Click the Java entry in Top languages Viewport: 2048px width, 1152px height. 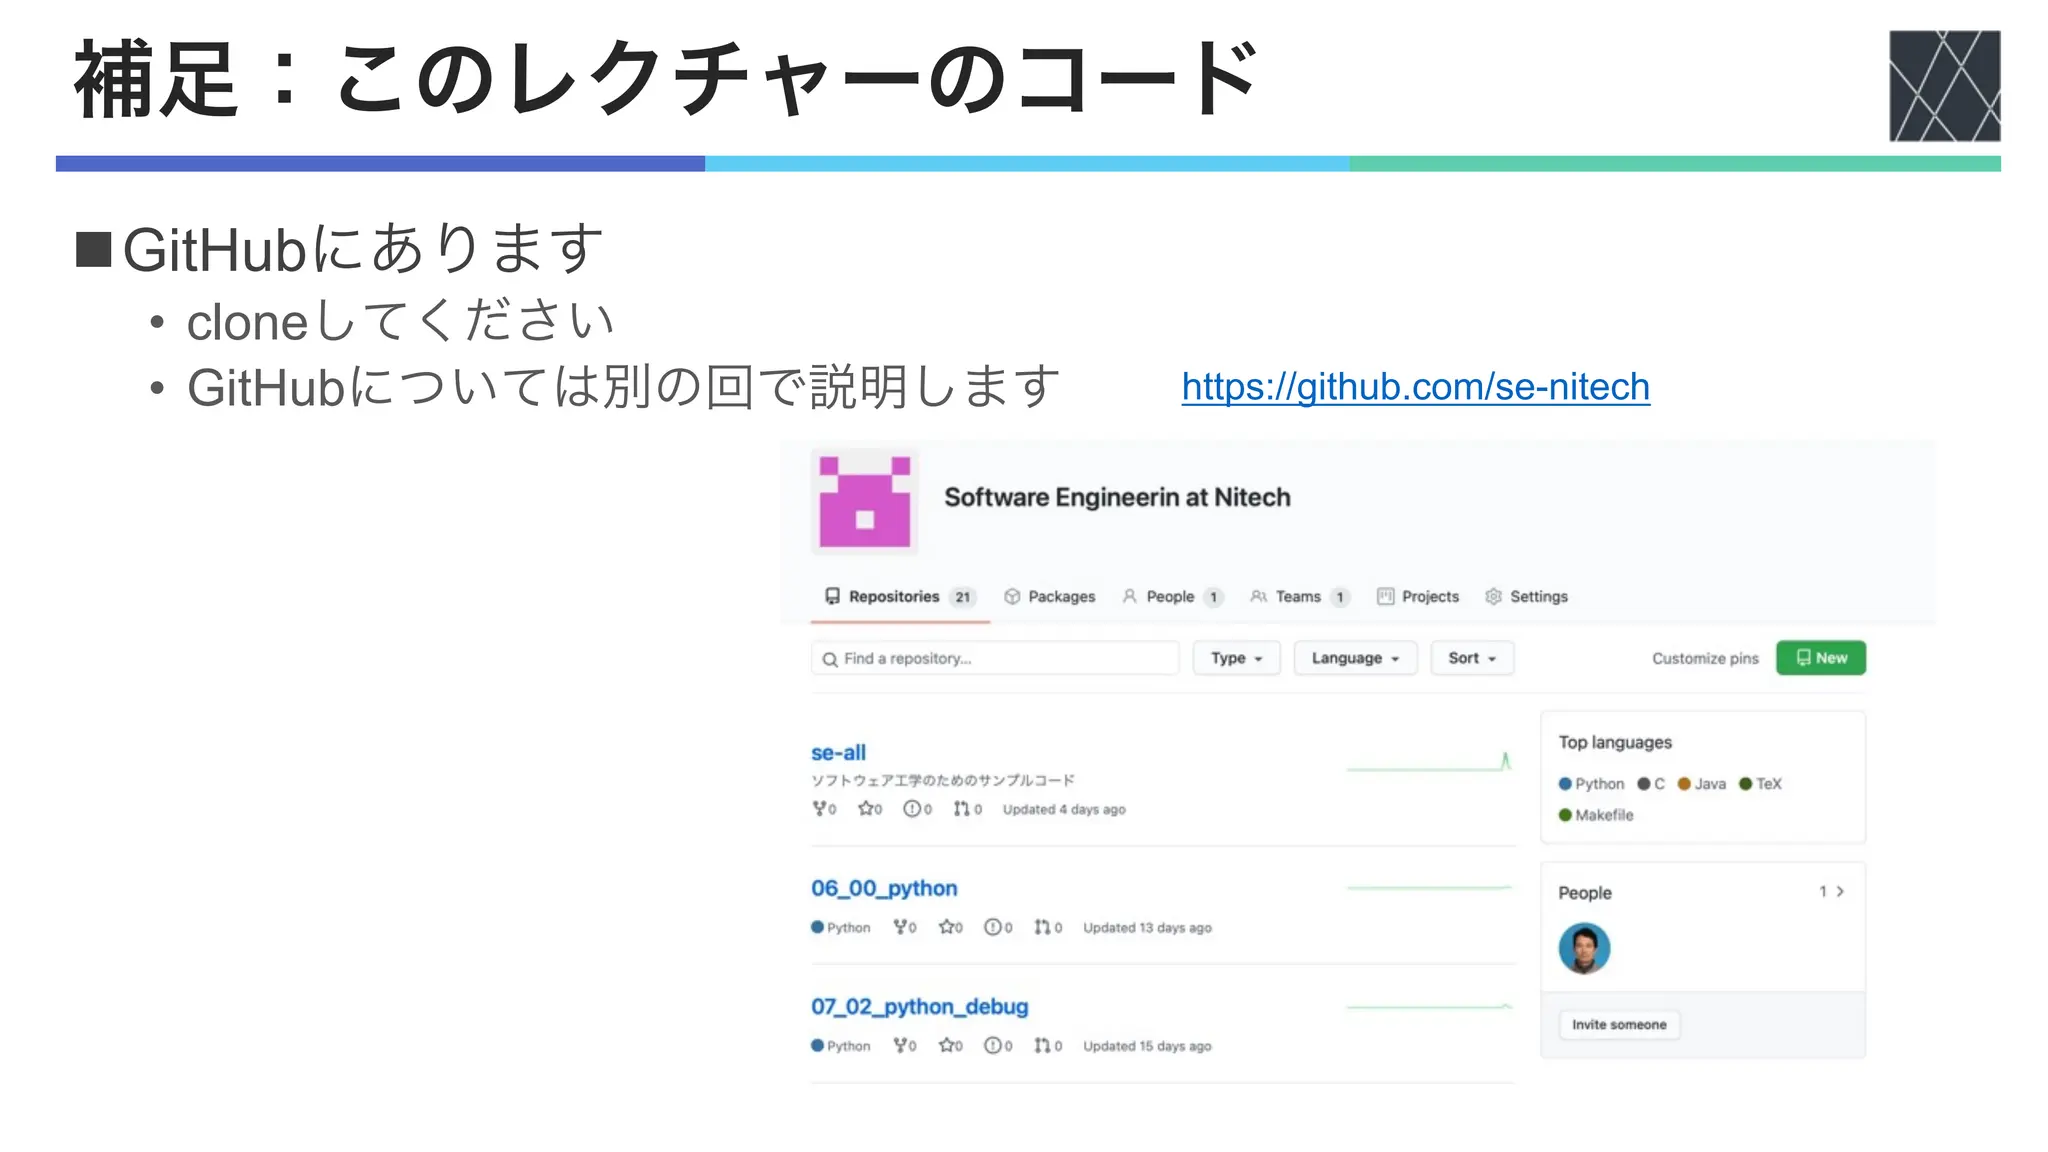[x=1702, y=784]
